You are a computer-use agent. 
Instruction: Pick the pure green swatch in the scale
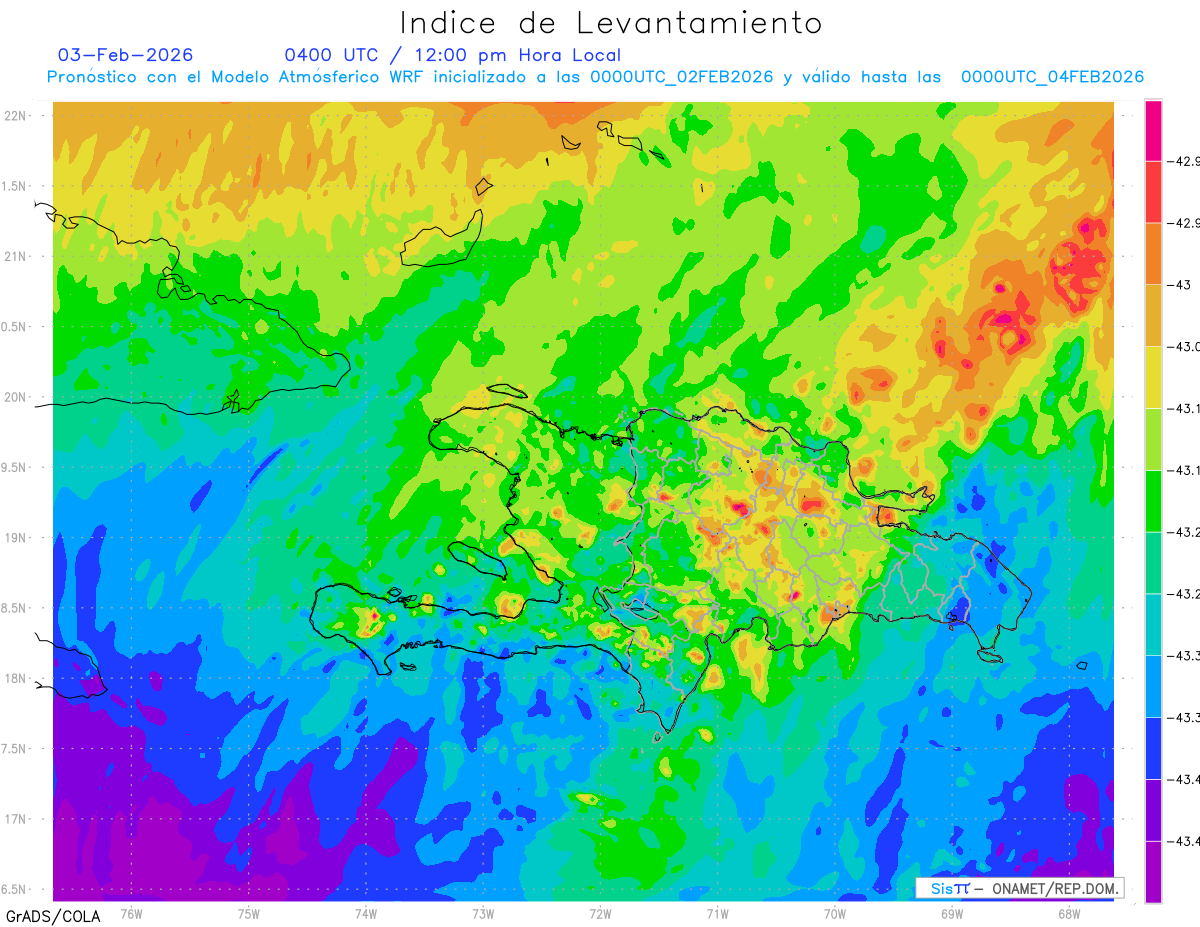1153,501
